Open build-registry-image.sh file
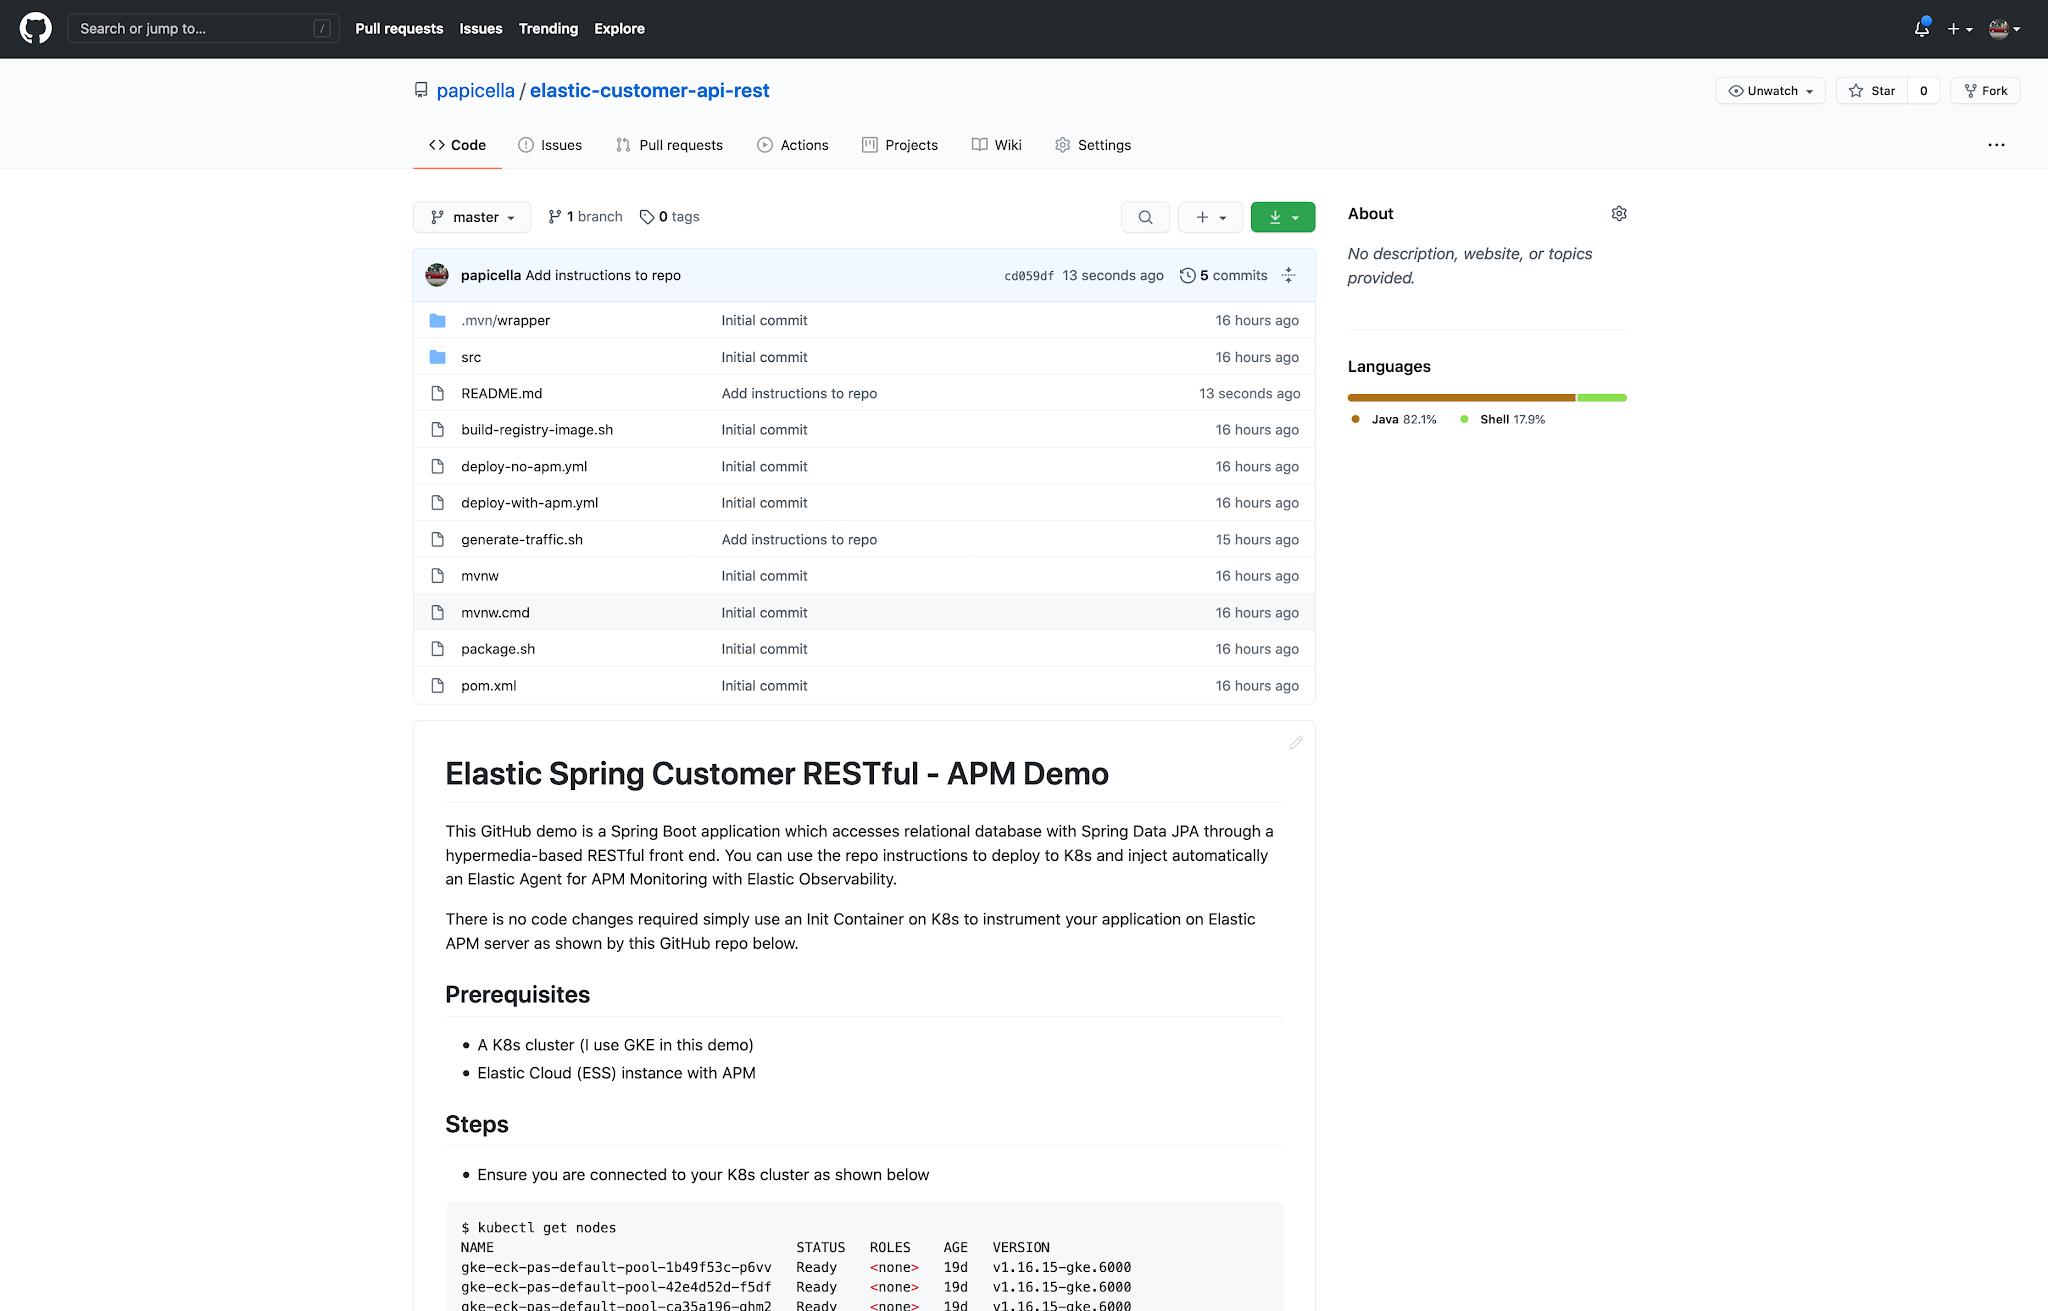This screenshot has width=2048, height=1311. (537, 430)
